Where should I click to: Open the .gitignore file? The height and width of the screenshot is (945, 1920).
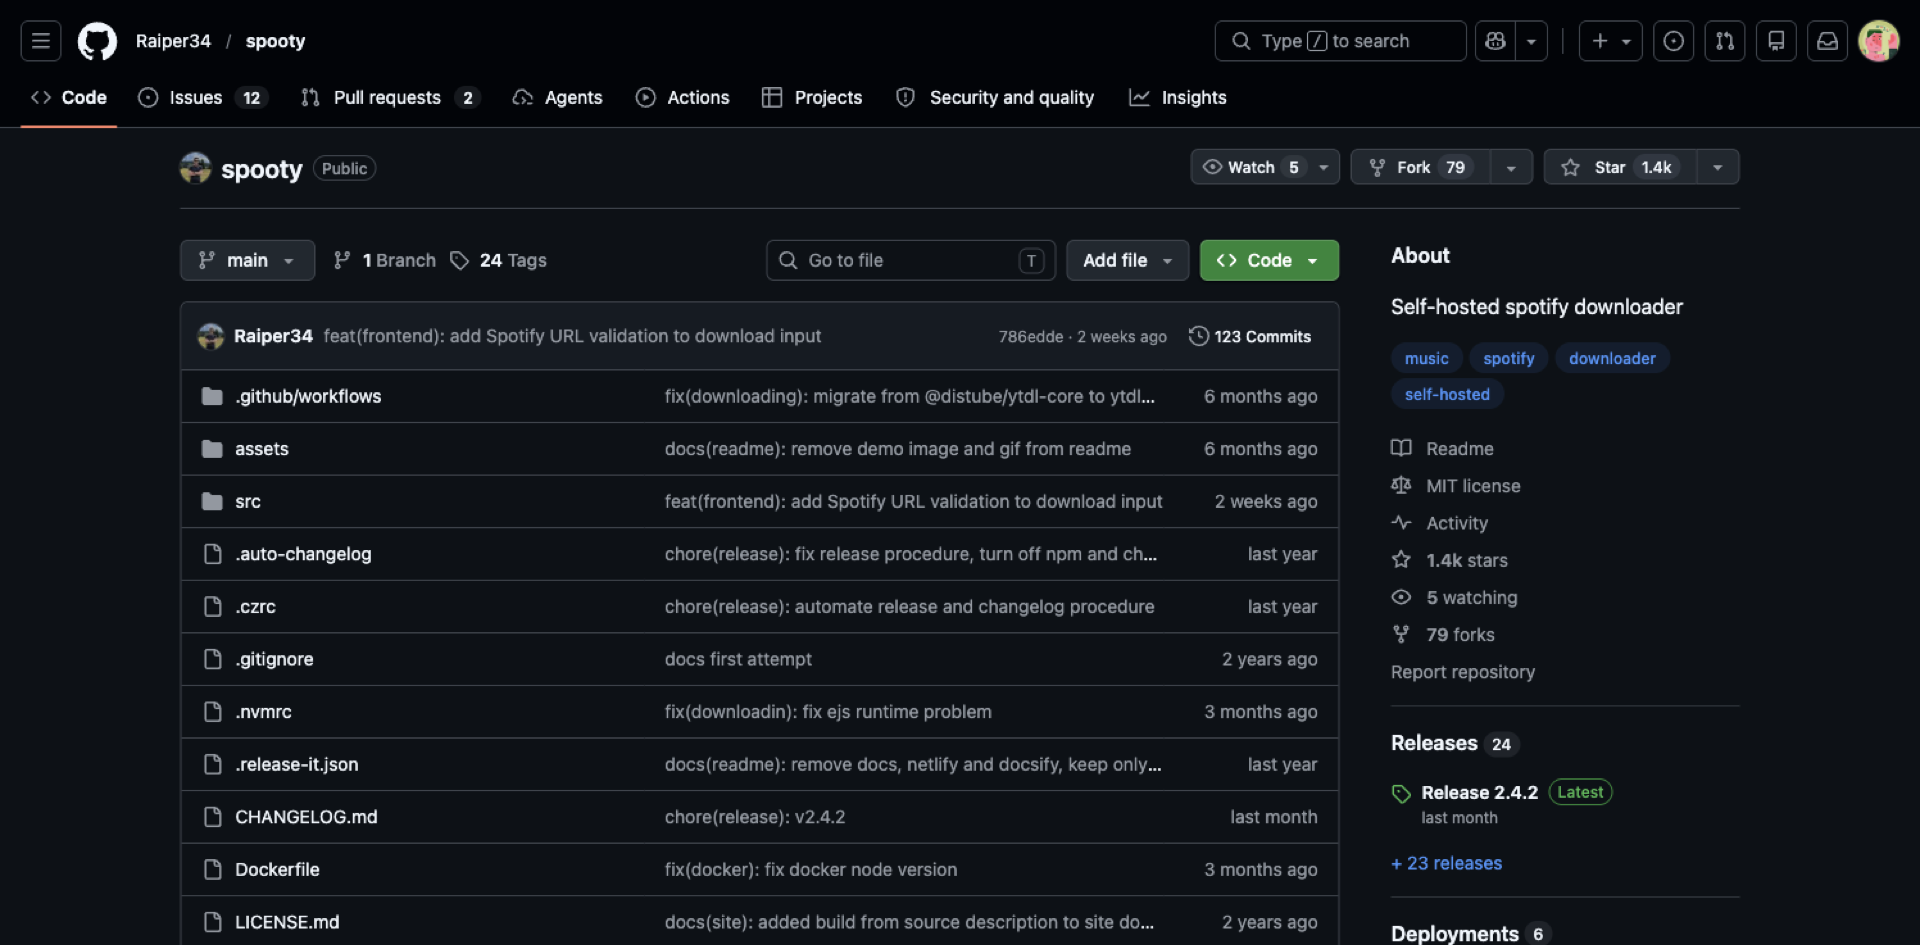pos(274,659)
